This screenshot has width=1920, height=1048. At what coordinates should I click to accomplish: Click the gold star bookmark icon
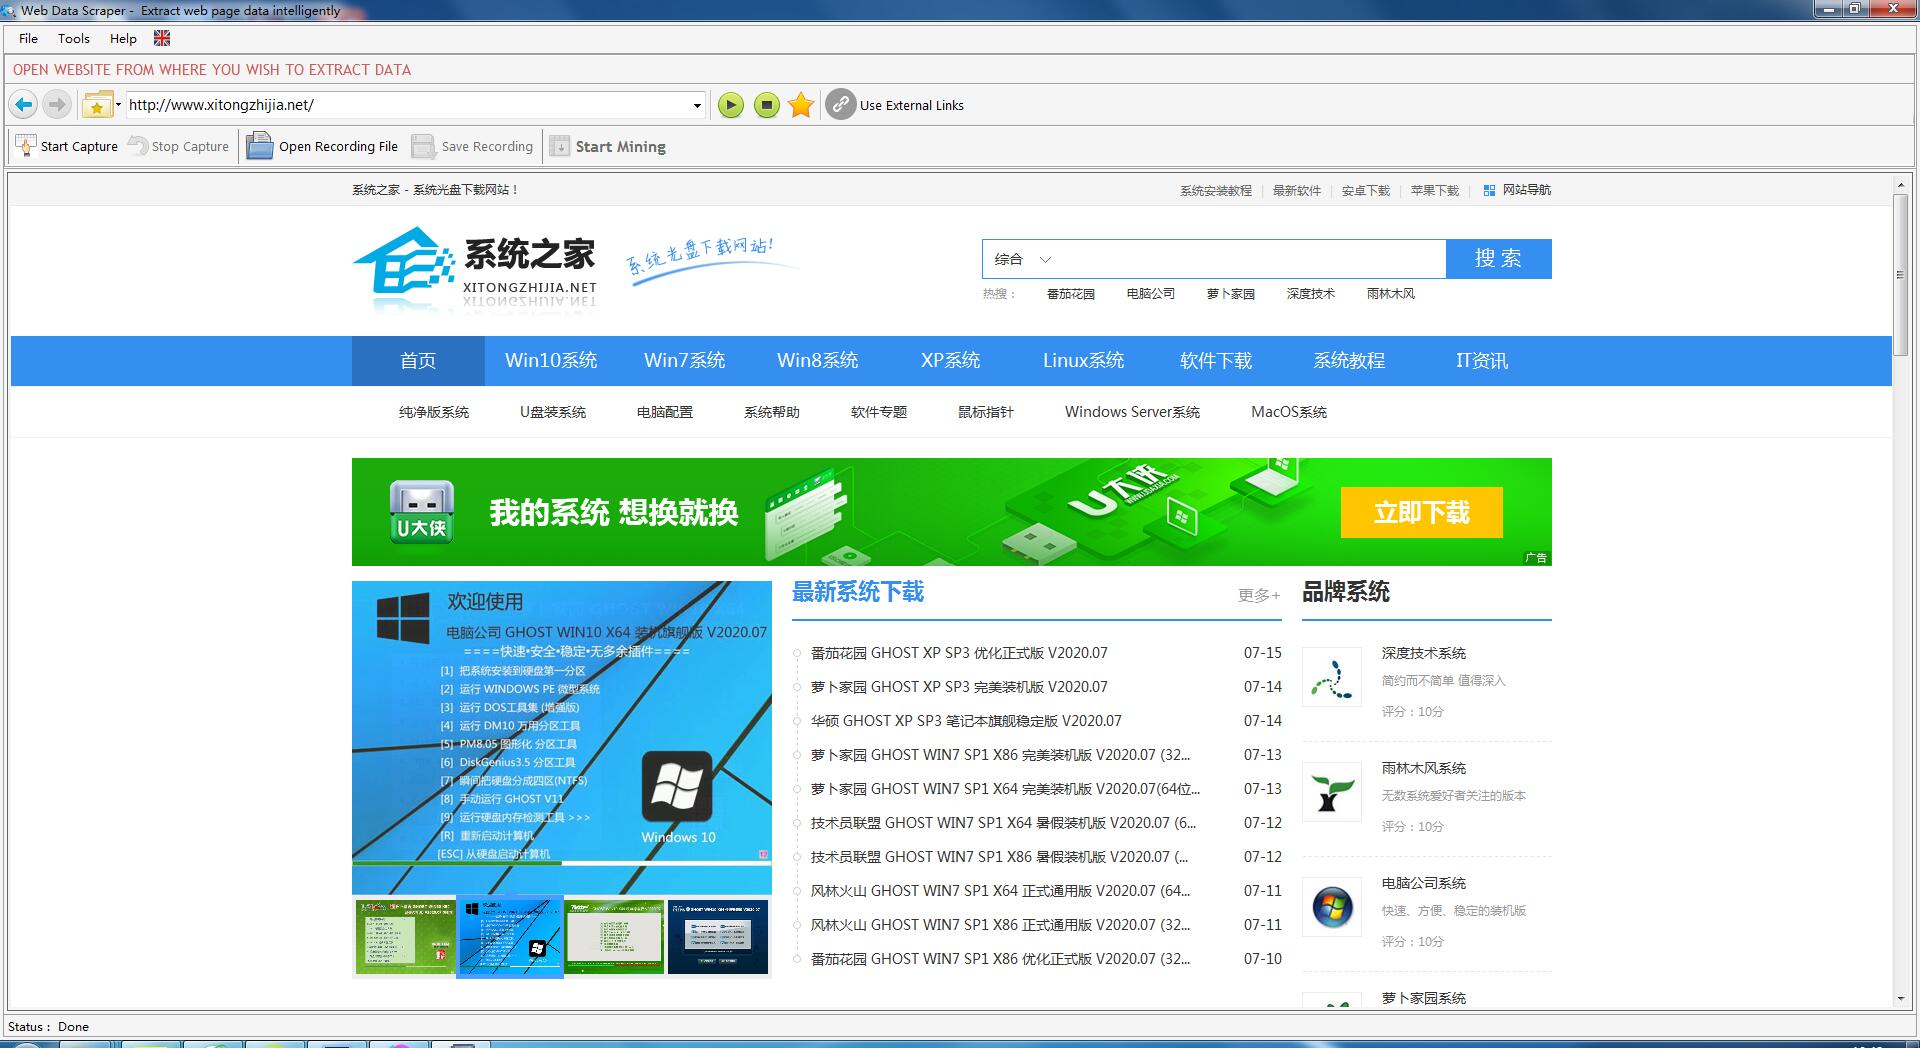801,105
